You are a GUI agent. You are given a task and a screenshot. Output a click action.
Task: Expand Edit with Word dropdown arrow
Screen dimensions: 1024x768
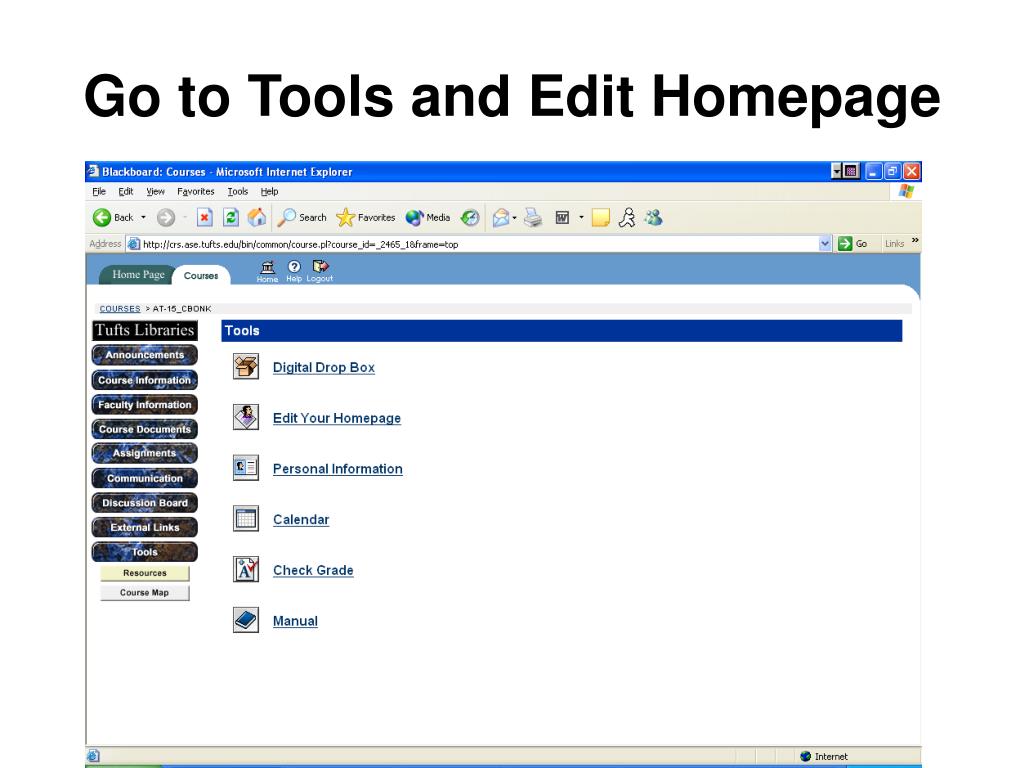581,217
